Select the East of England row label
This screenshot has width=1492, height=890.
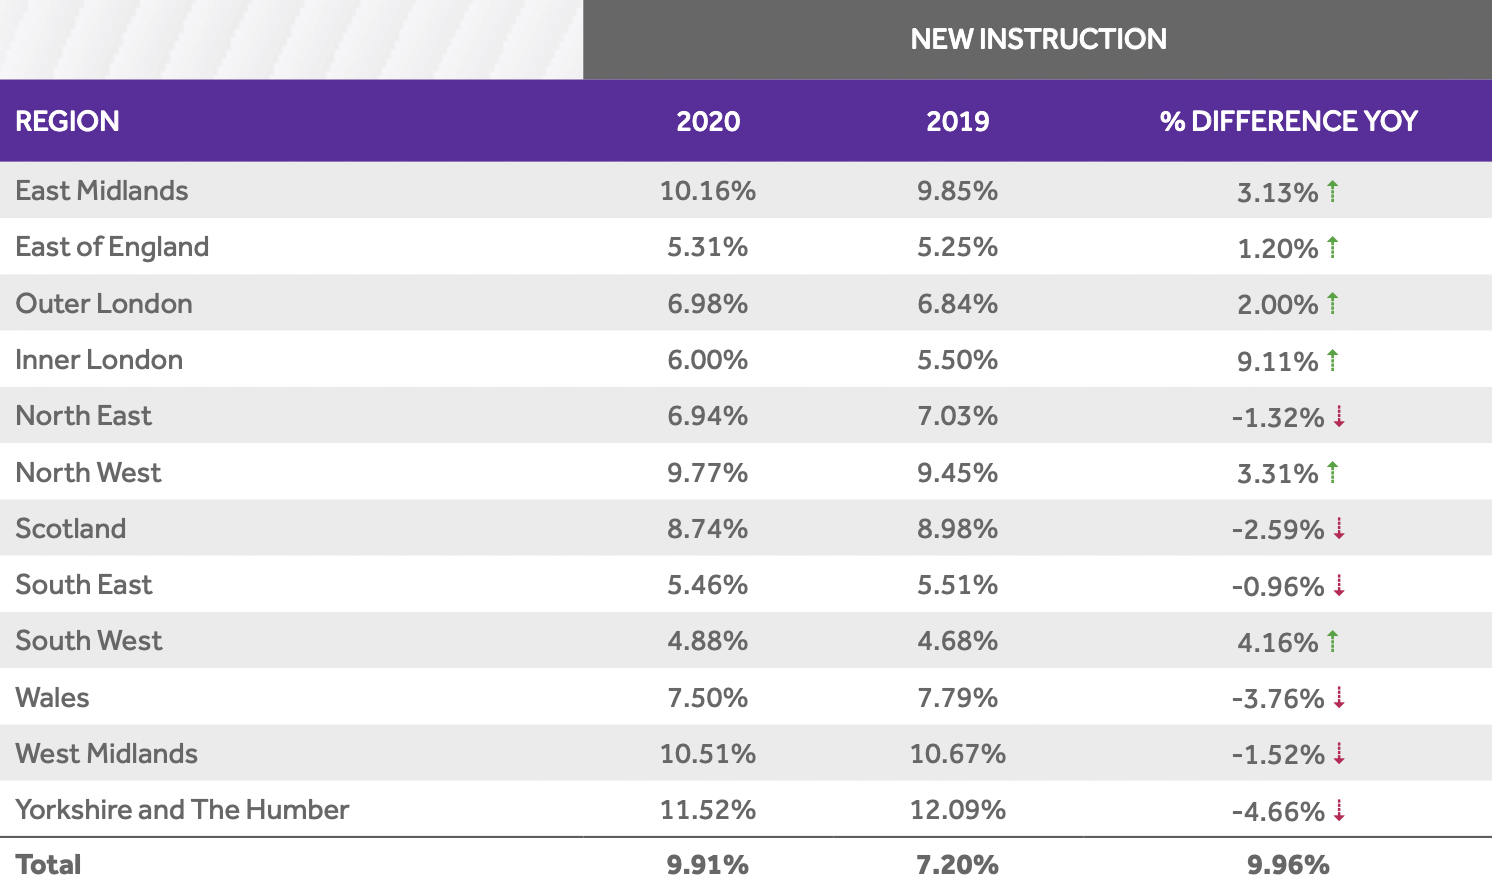point(112,247)
